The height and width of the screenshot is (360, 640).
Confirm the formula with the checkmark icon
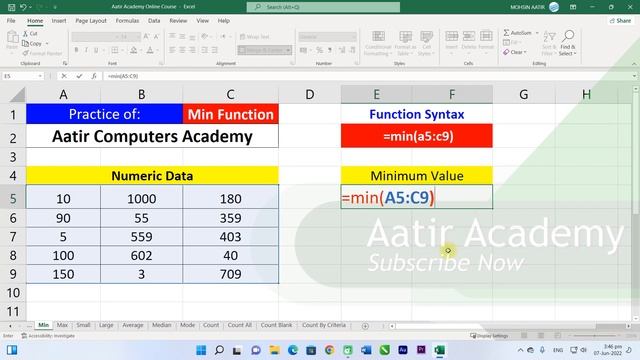pyautogui.click(x=79, y=76)
